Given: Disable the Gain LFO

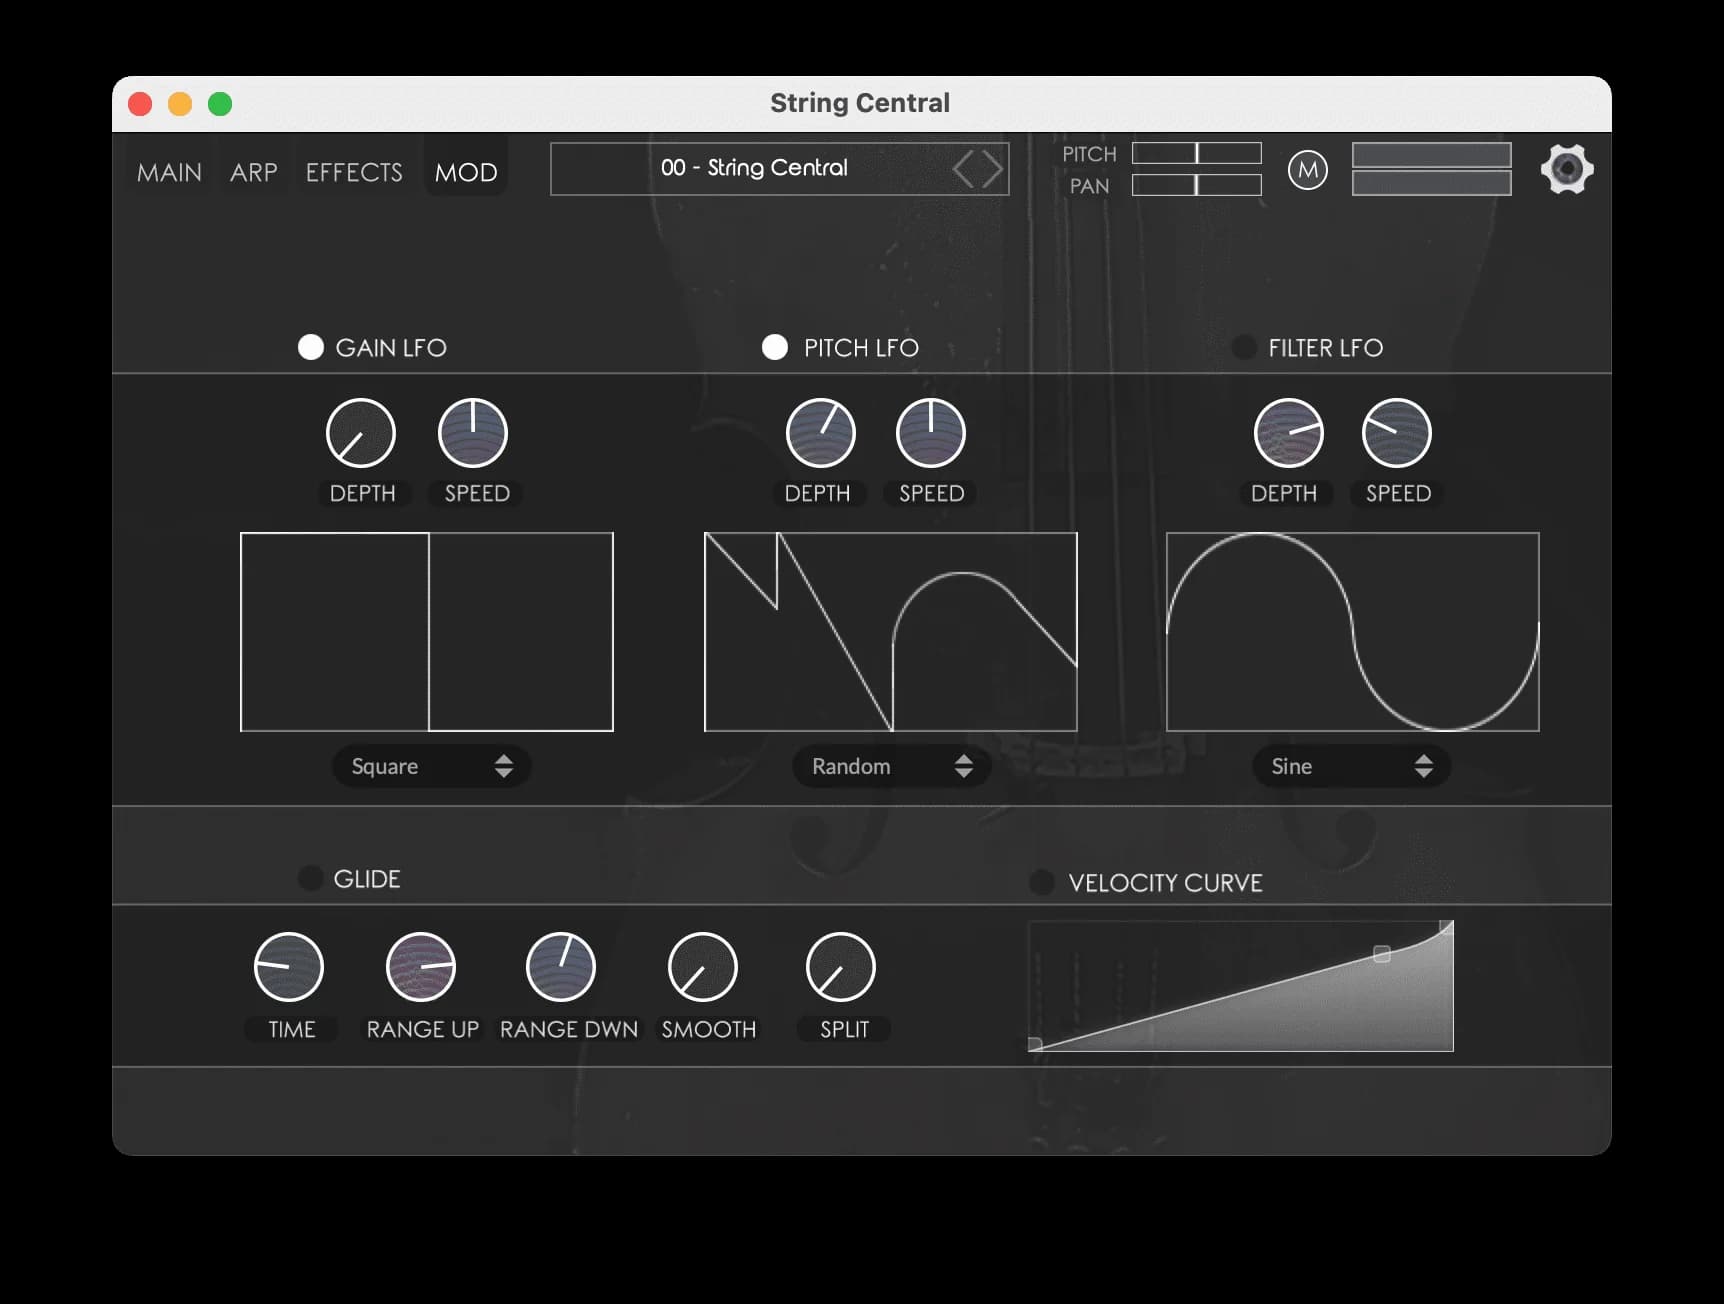Looking at the screenshot, I should coord(310,347).
